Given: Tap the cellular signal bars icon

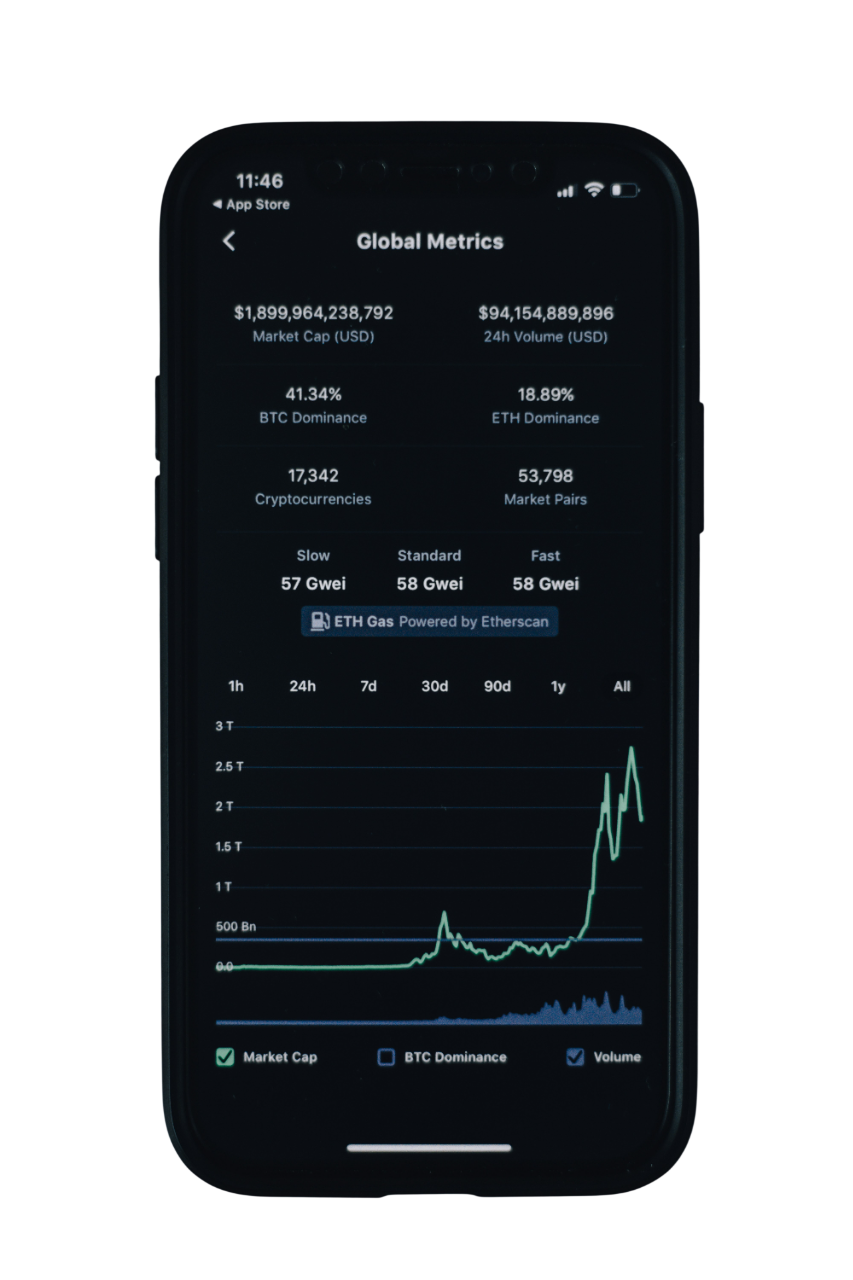Looking at the screenshot, I should [566, 191].
